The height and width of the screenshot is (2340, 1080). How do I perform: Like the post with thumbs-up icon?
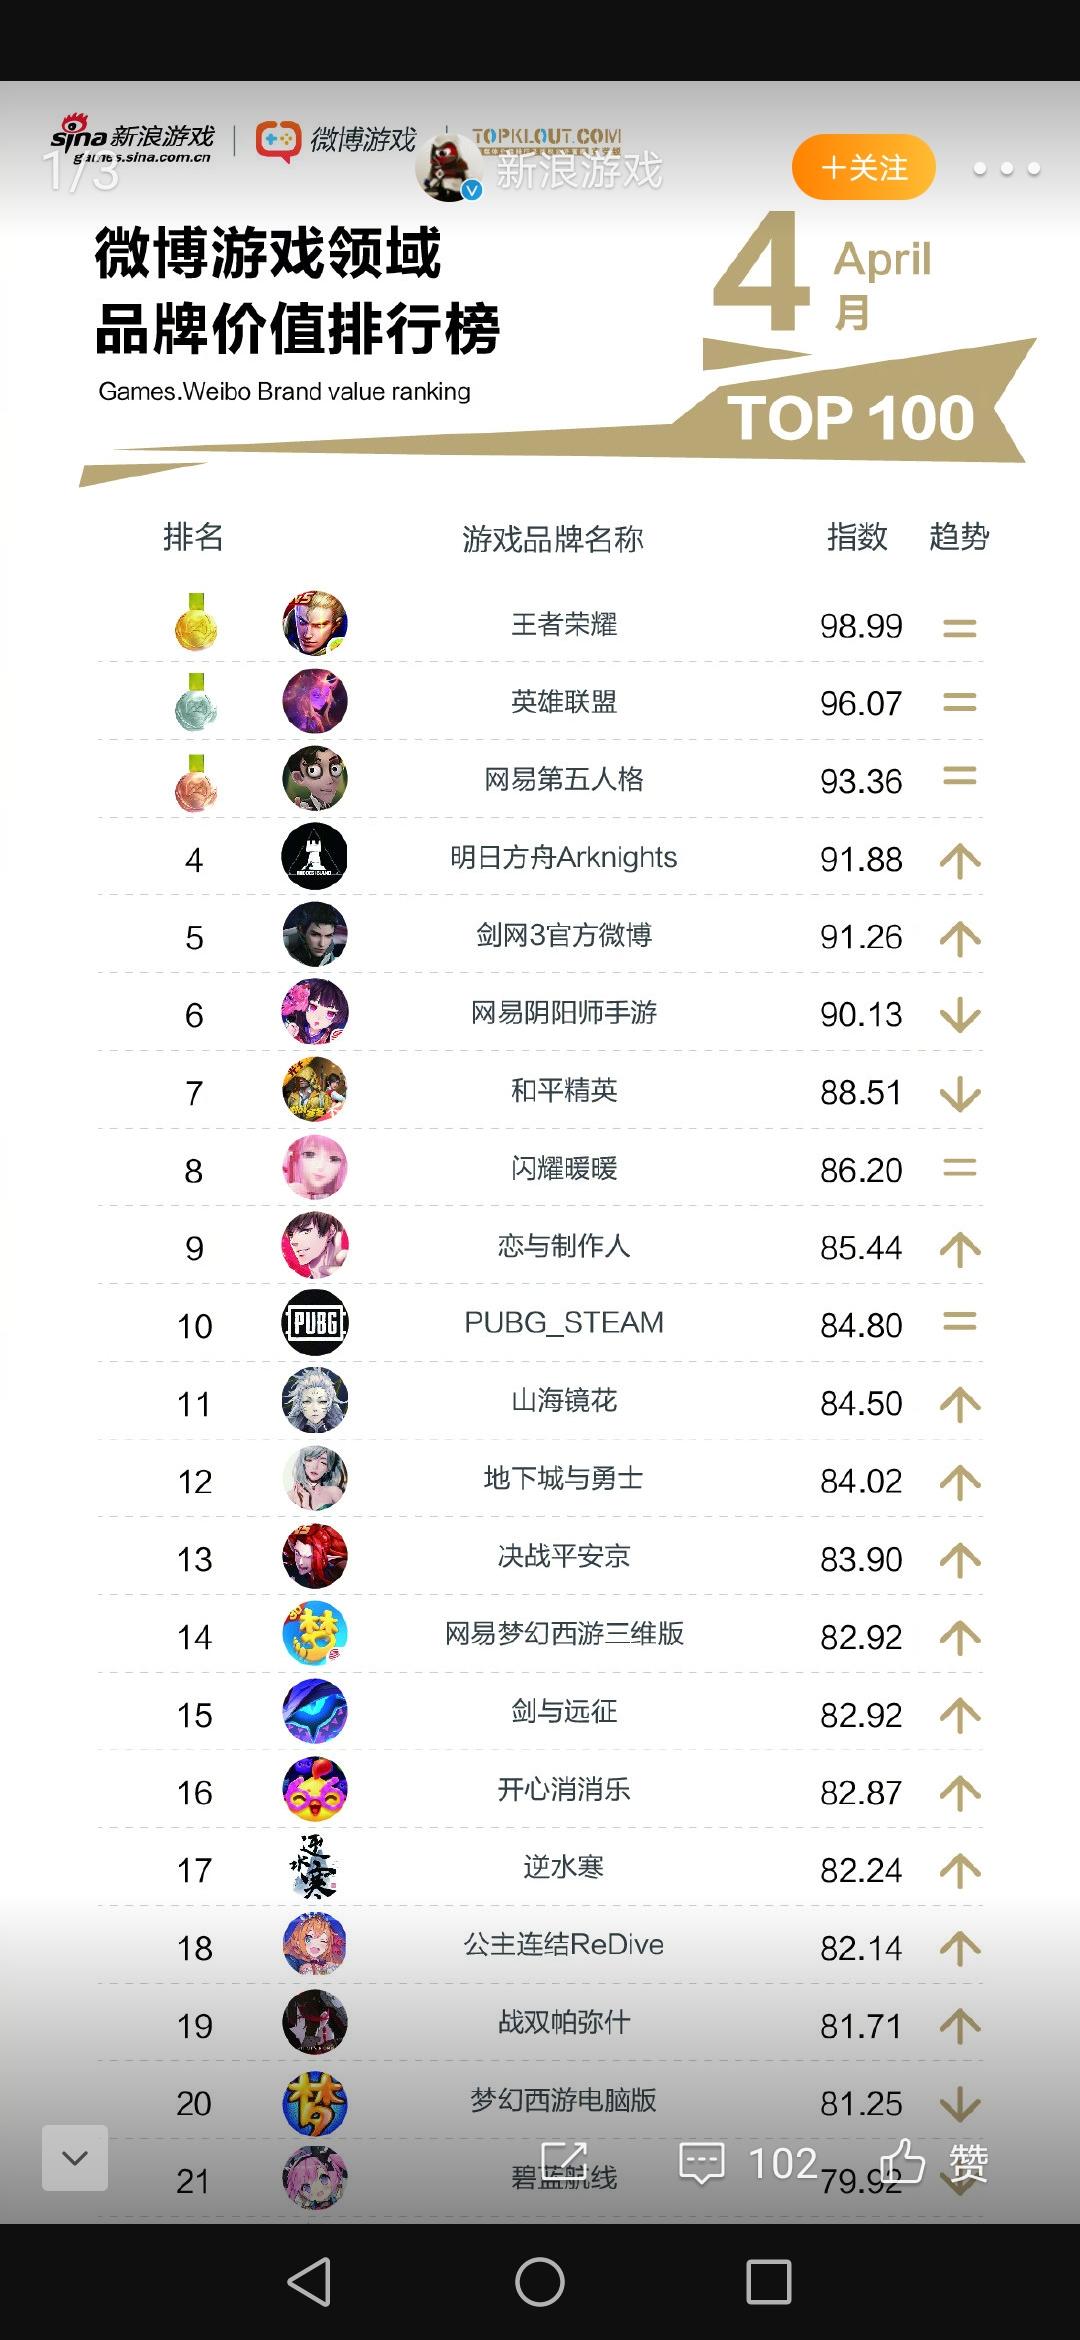(903, 2161)
